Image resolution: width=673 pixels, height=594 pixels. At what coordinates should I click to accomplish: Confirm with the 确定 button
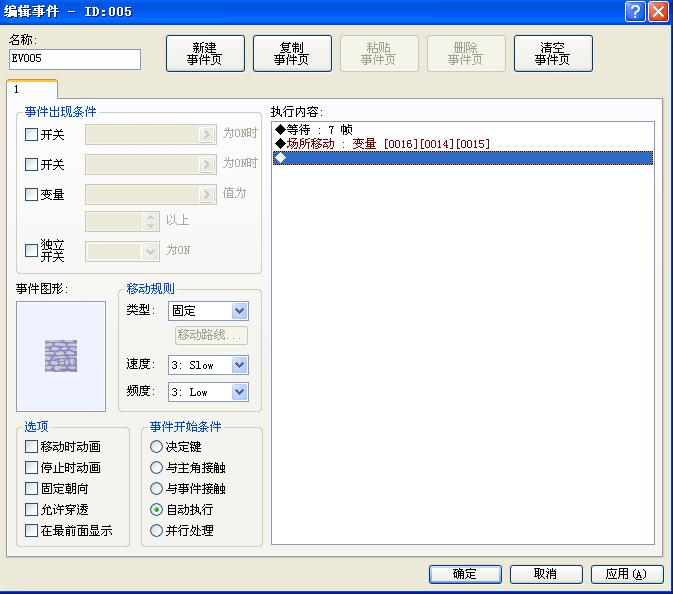465,574
